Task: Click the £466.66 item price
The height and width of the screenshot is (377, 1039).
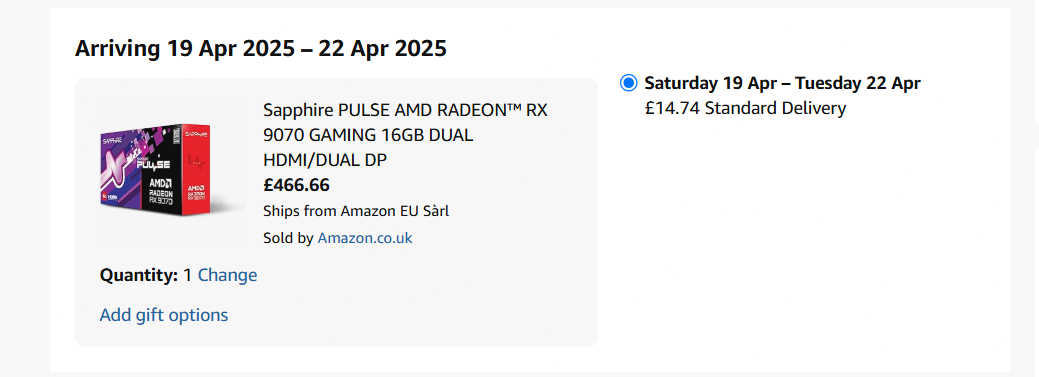Action: coord(296,186)
